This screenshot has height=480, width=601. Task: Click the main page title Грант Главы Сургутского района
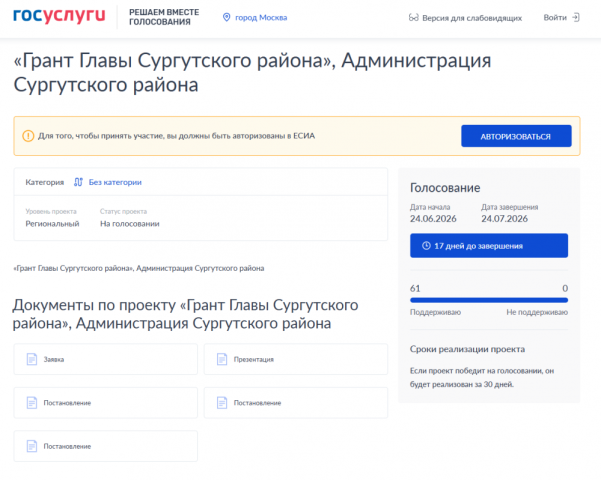(252, 72)
